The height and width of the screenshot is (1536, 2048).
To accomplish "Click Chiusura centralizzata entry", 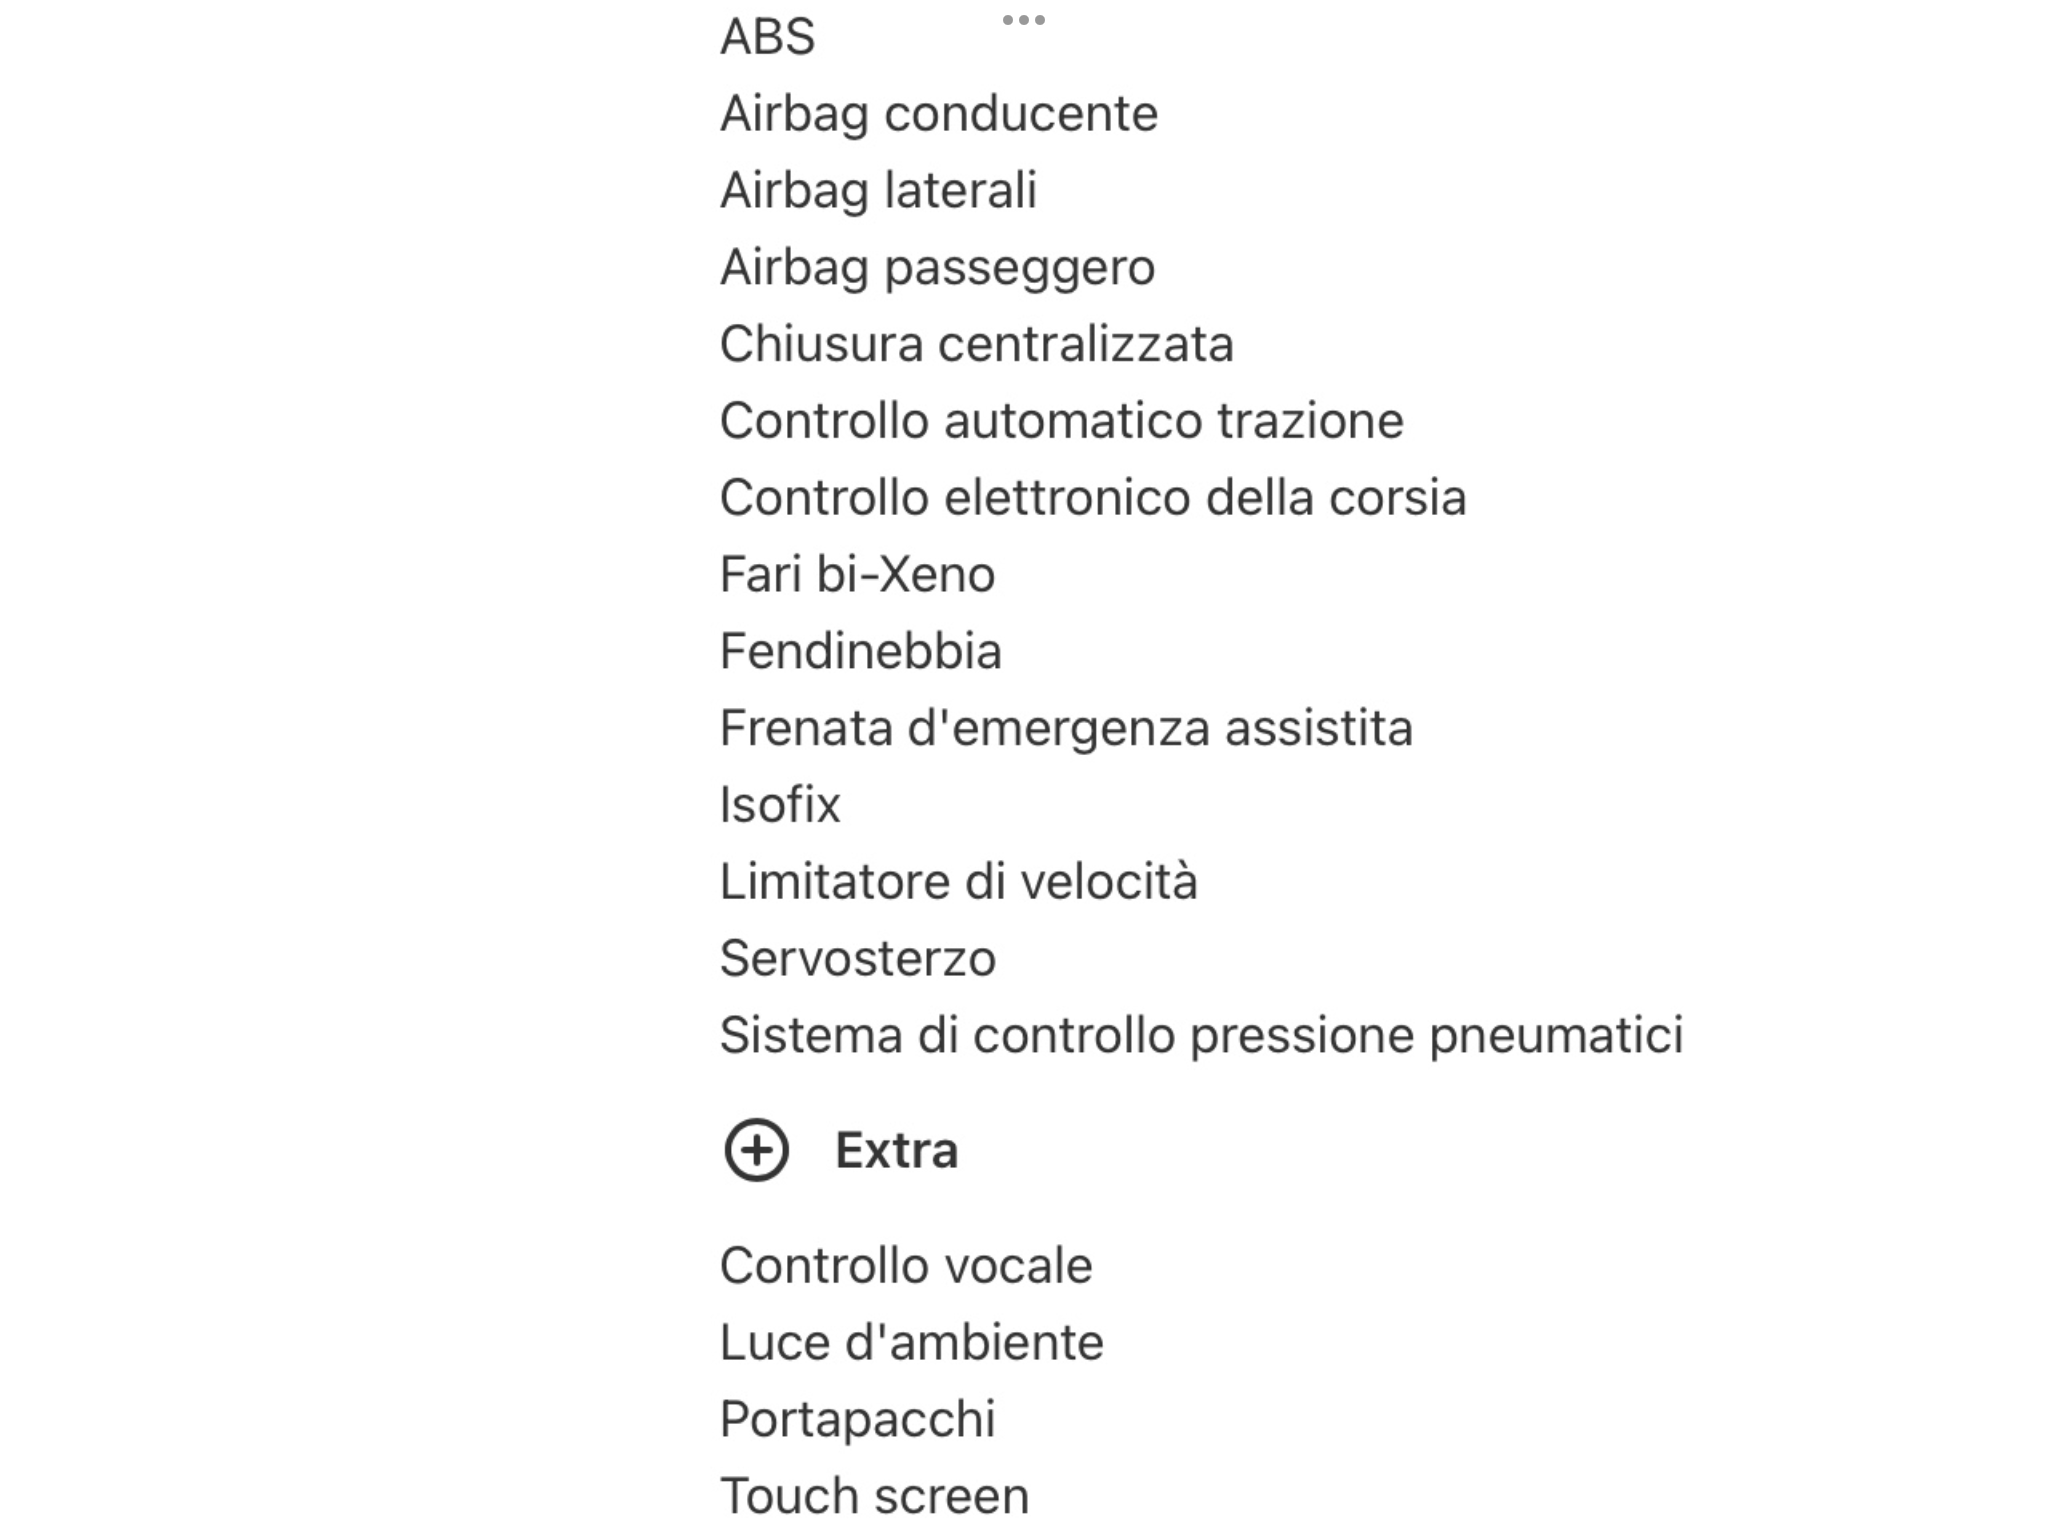I will 976,344.
